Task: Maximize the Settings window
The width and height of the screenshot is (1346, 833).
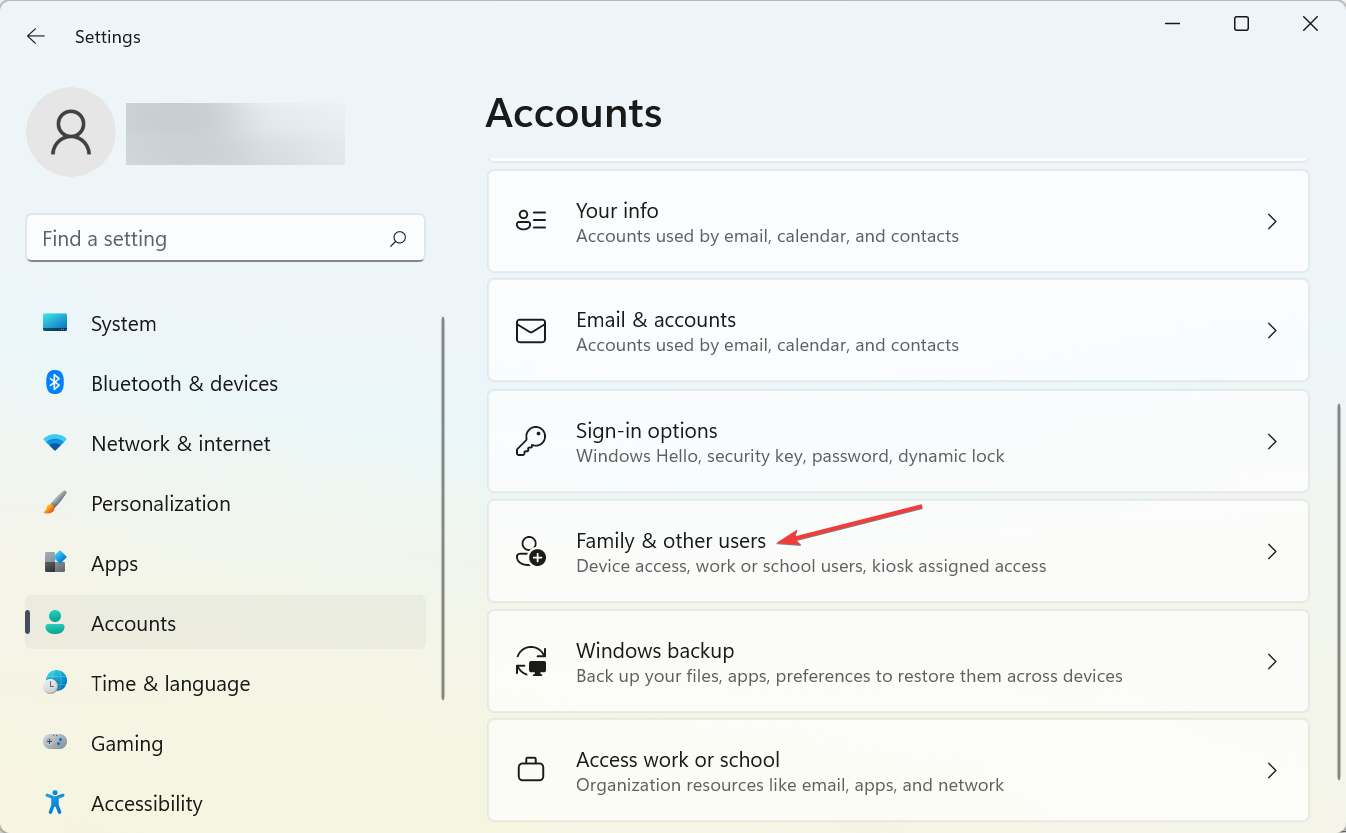Action: (1241, 24)
